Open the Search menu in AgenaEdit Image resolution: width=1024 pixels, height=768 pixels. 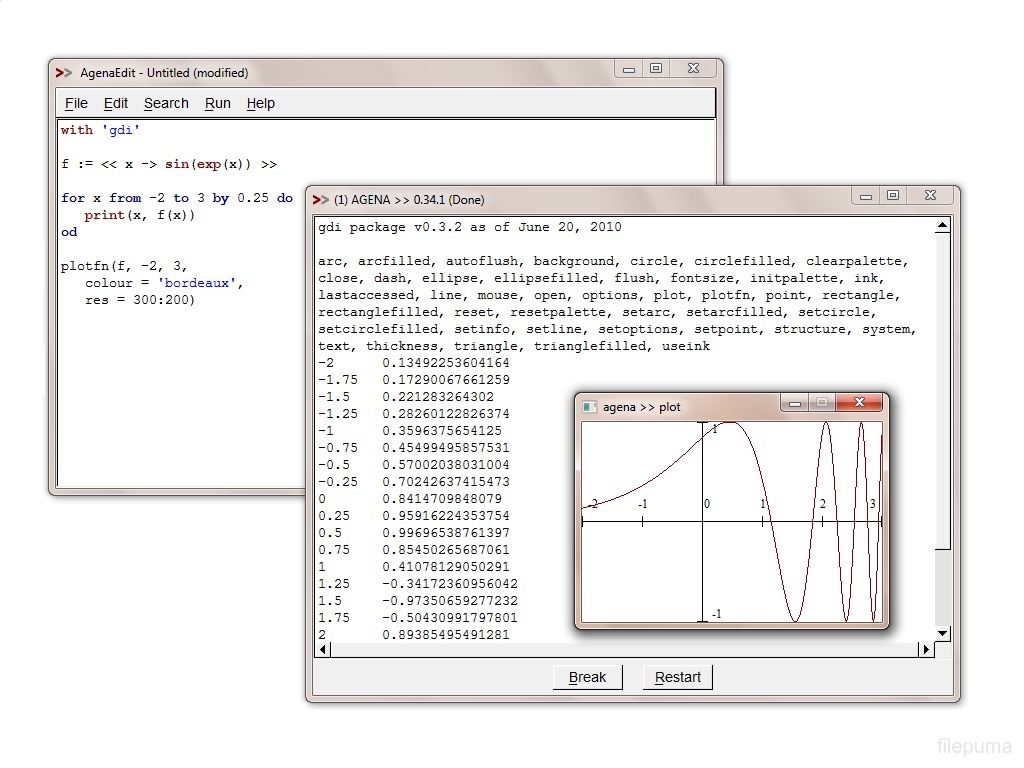[166, 103]
